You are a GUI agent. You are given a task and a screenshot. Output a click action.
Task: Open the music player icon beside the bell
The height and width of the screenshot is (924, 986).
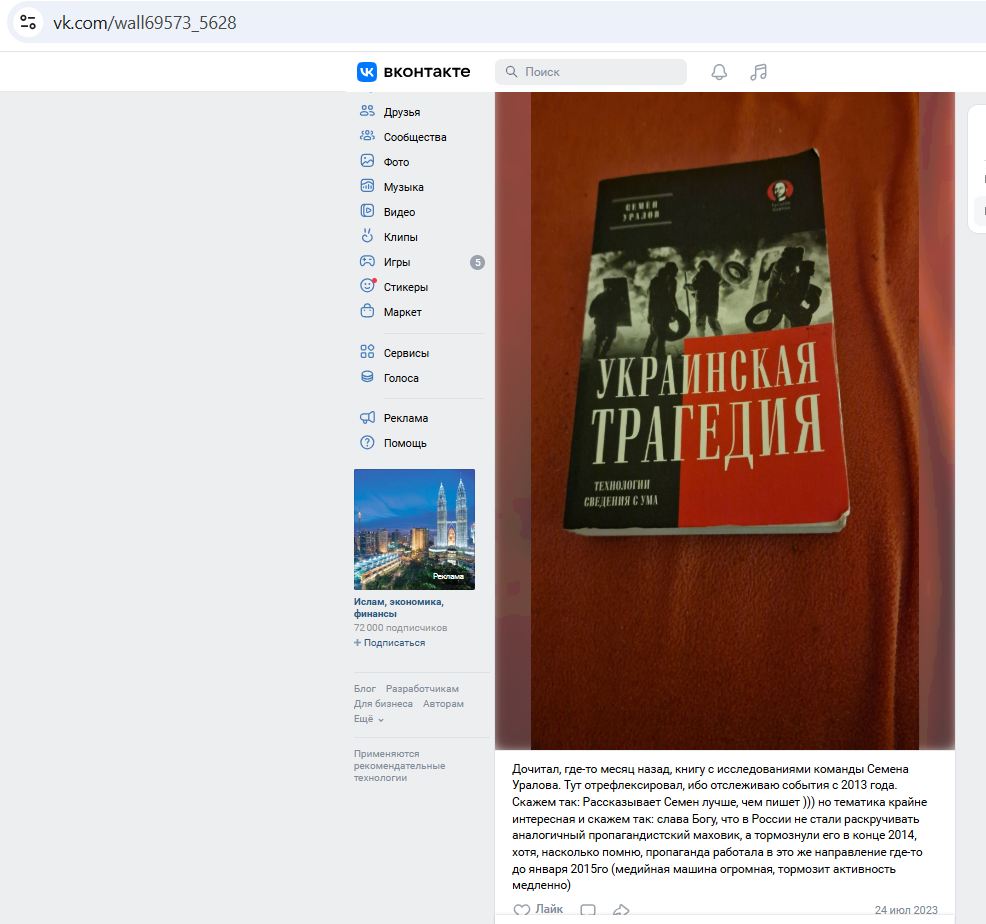[757, 71]
